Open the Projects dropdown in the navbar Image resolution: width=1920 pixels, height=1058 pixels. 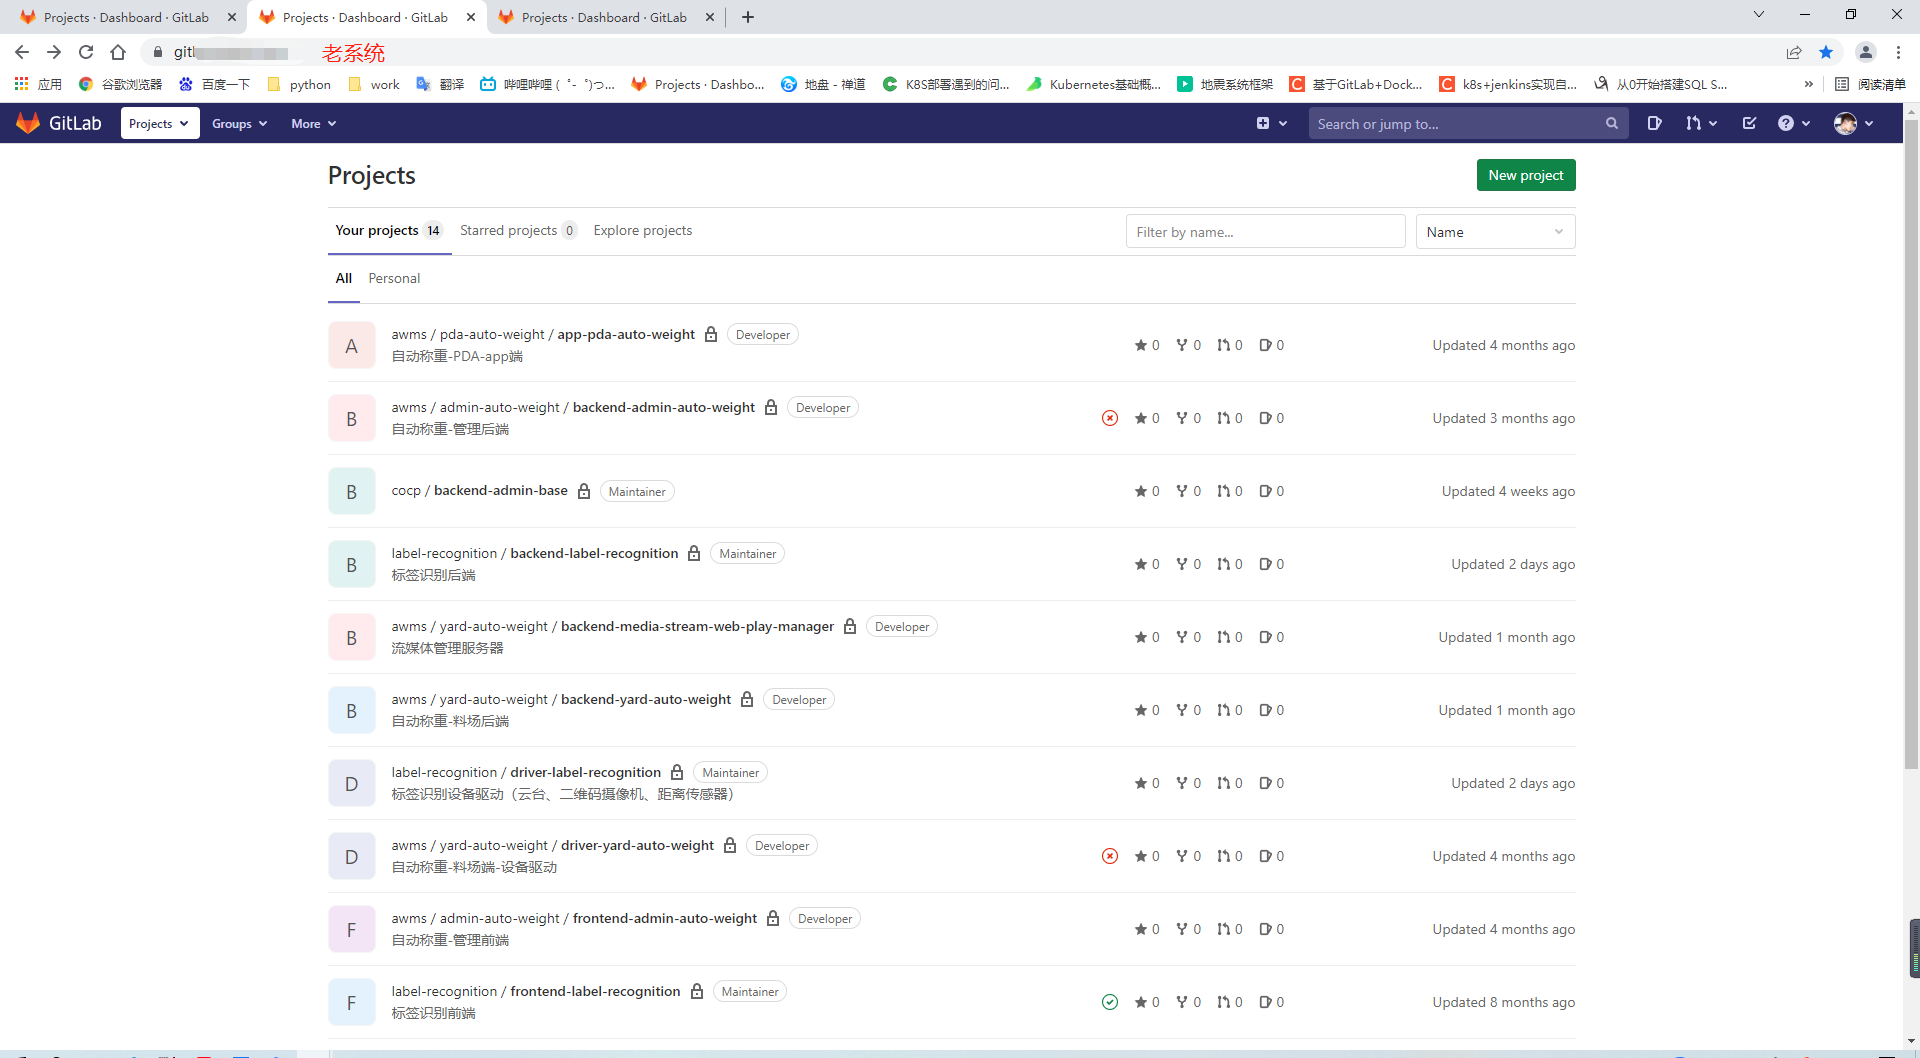coord(159,123)
